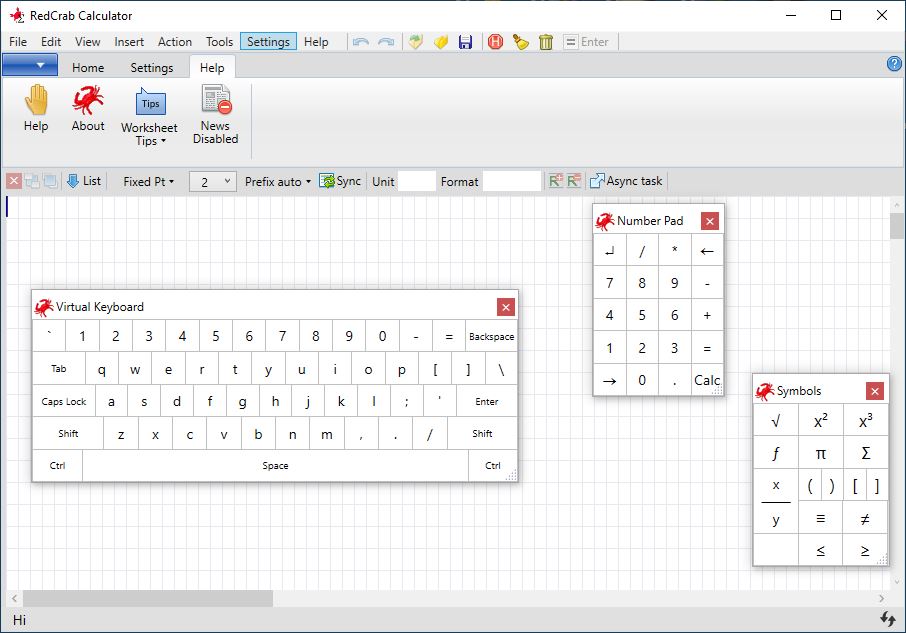Screen dimensions: 906x633
Task: Open the View menu
Action: point(87,42)
